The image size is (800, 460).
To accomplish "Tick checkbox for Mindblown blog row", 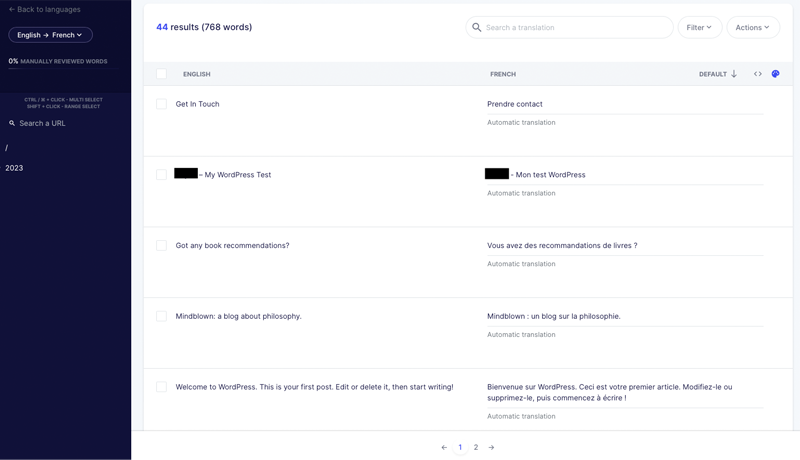I will 161,316.
